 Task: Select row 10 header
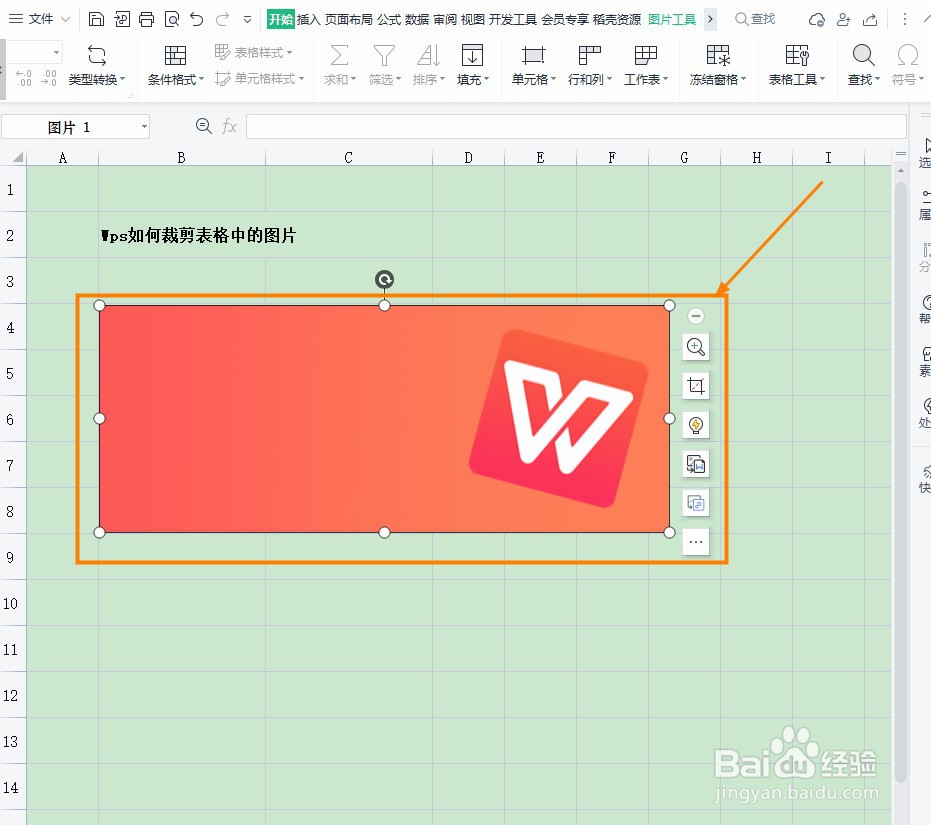pos(12,603)
